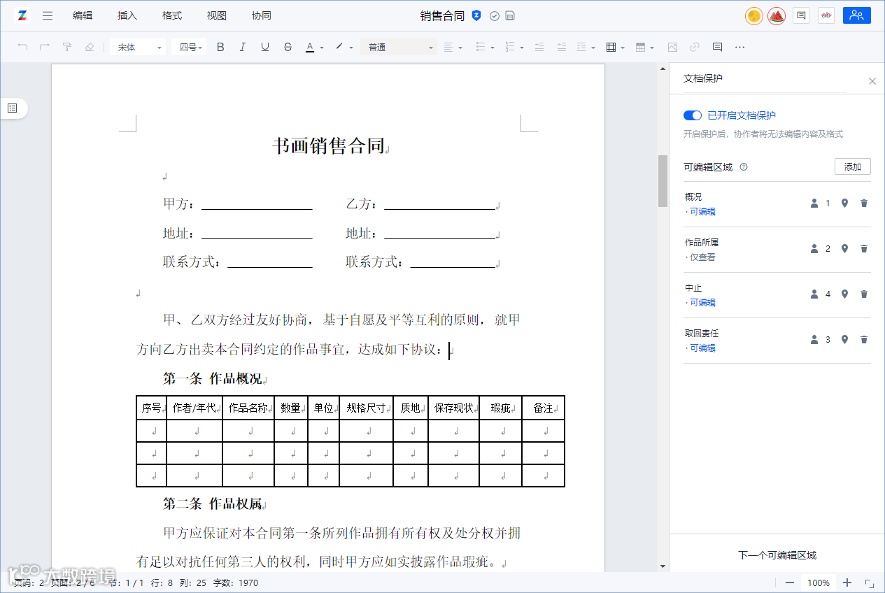Click the save disk icon next to title
Image resolution: width=885 pixels, height=593 pixels.
pos(510,16)
